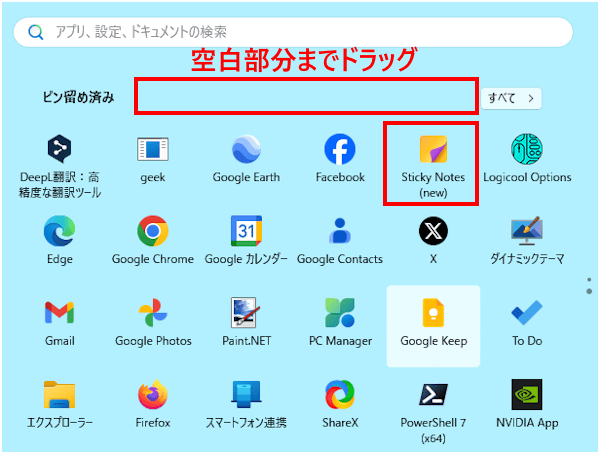Open the To Do app
Image resolution: width=600 pixels, height=454 pixels.
tap(527, 322)
